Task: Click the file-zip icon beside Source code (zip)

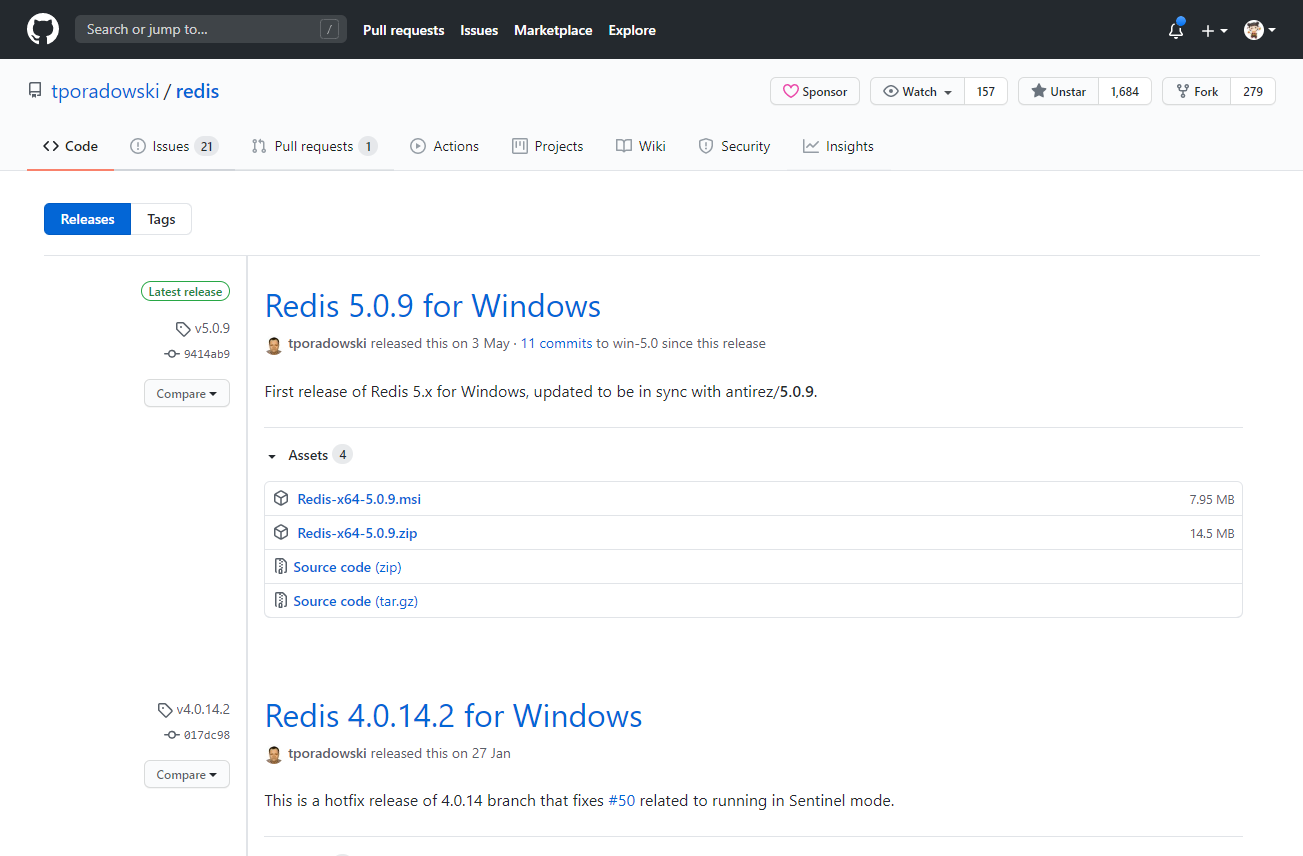Action: click(x=281, y=567)
